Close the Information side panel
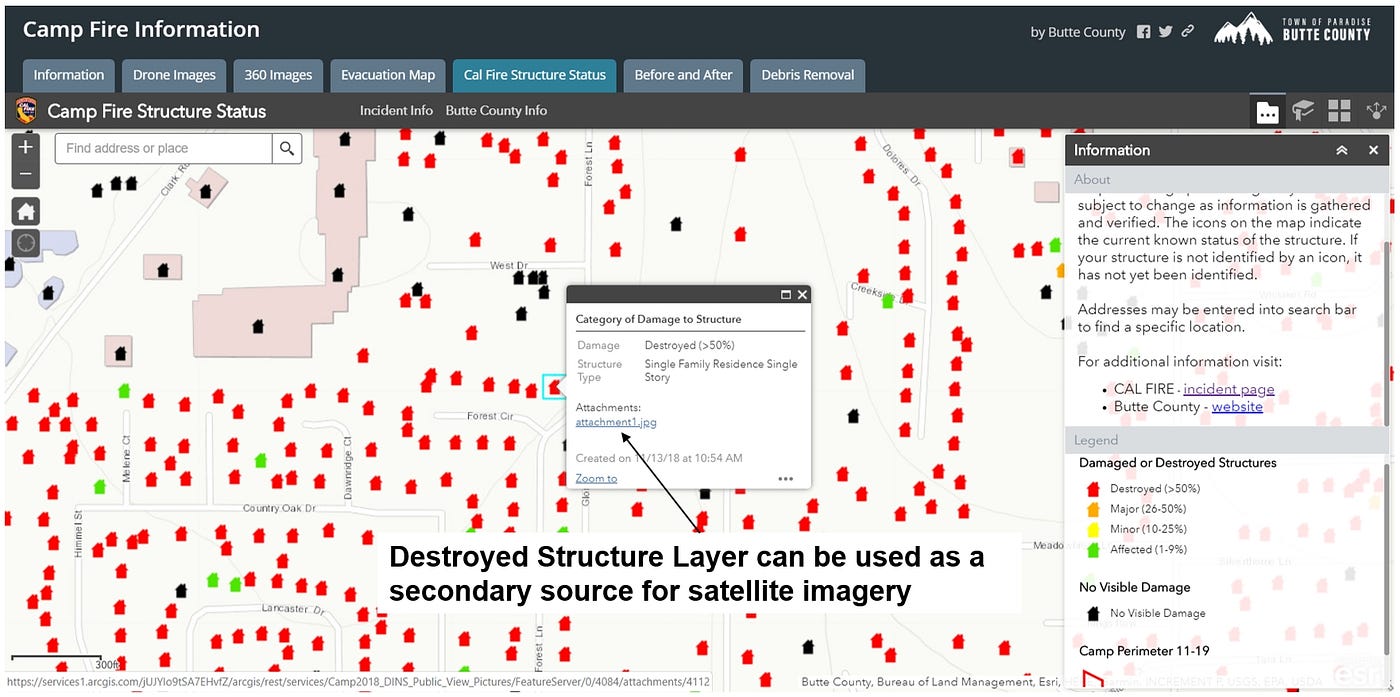 pyautogui.click(x=1374, y=150)
